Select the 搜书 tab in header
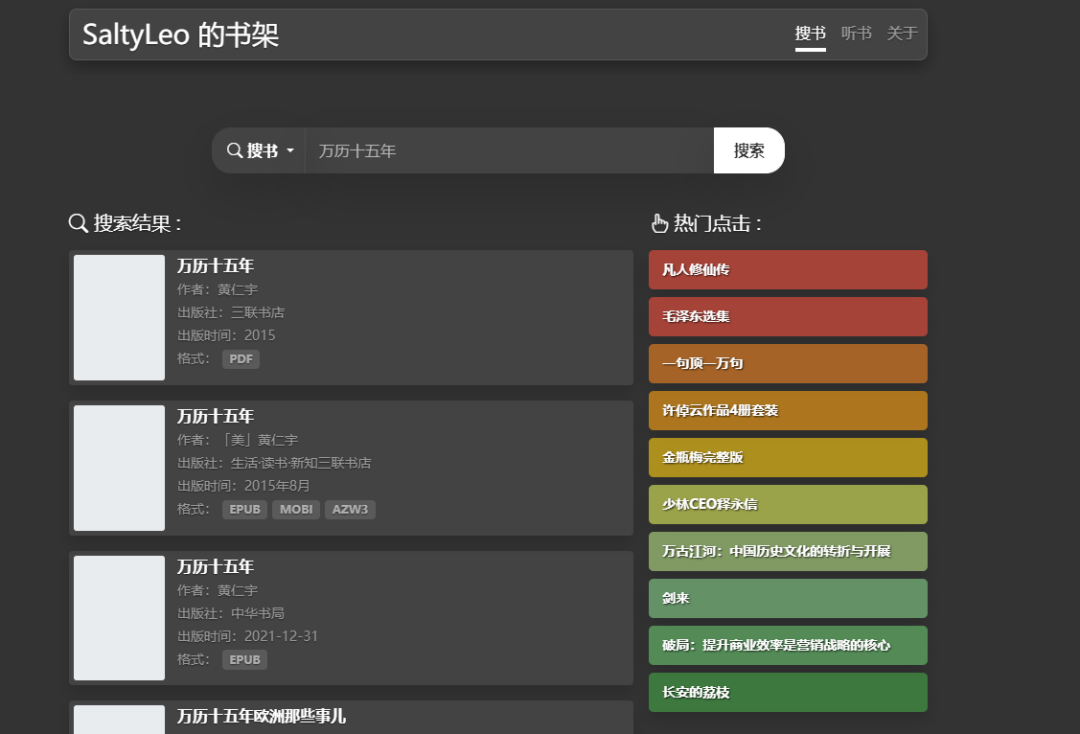Screen dimensions: 1080x734 pyautogui.click(x=810, y=33)
